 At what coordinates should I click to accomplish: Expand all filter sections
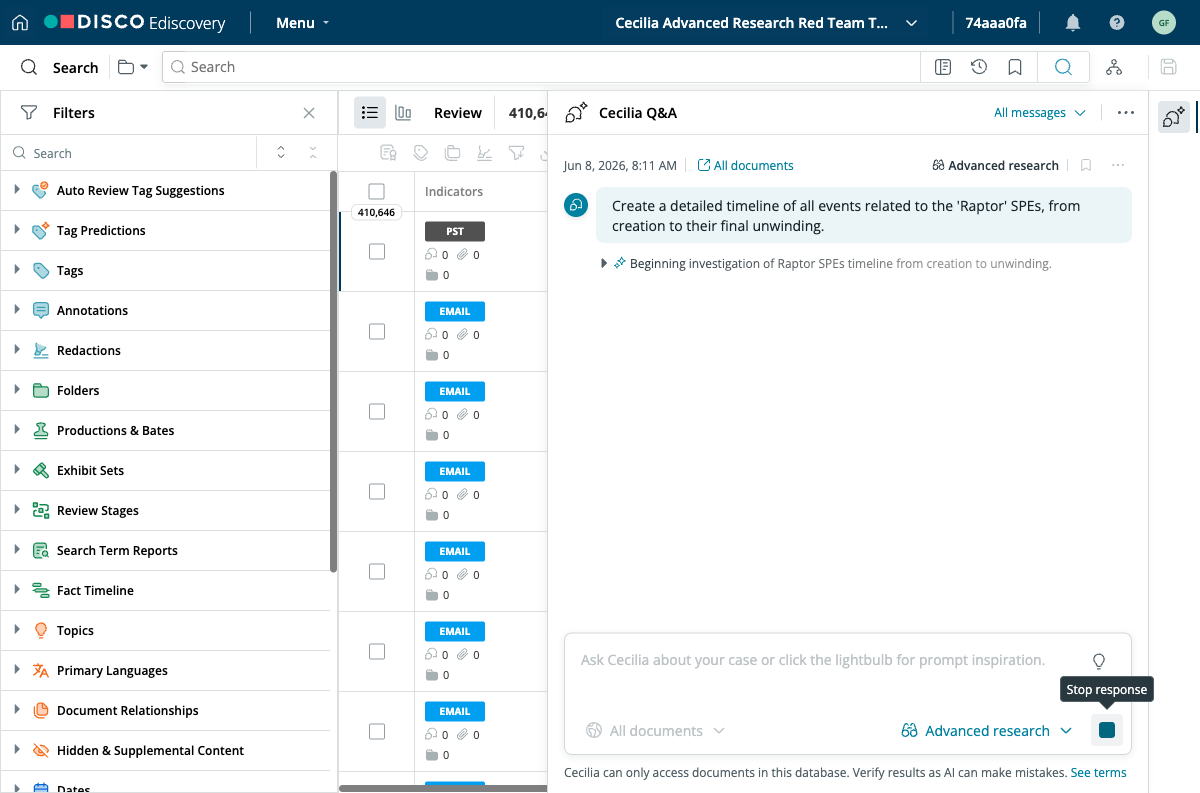(281, 153)
